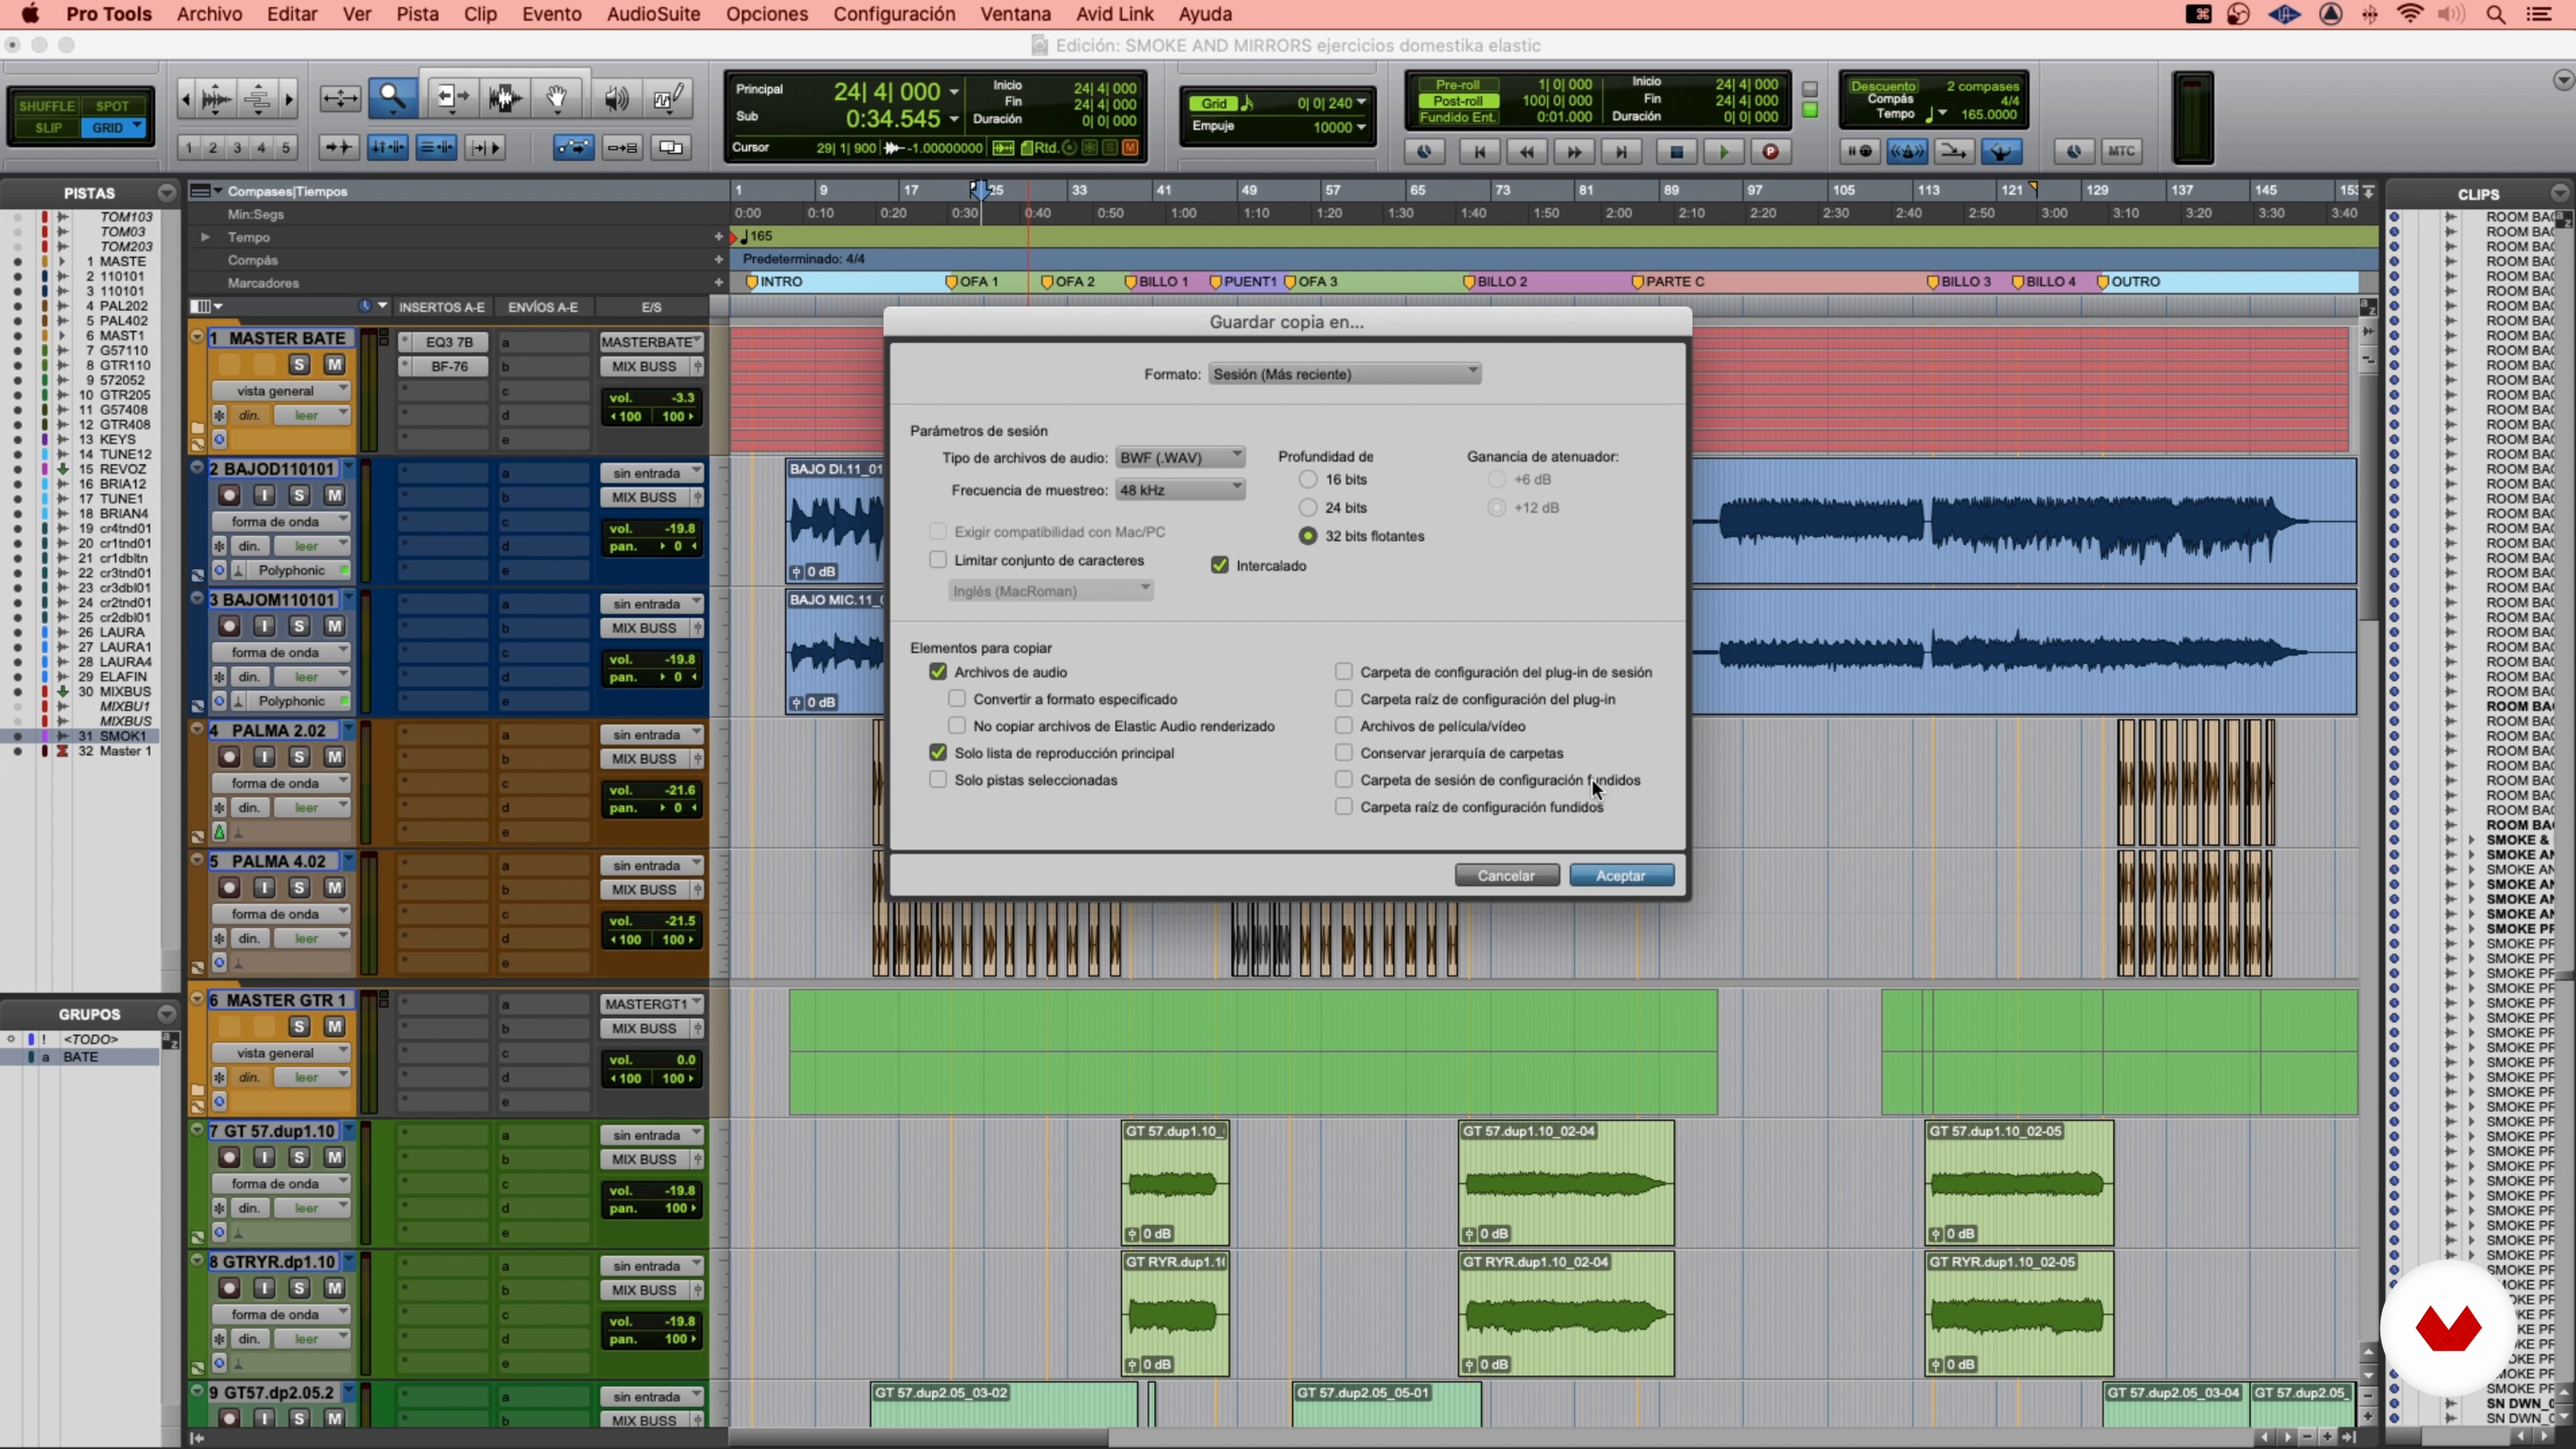
Task: Toggle Archivos de audio checkbox
Action: click(938, 672)
